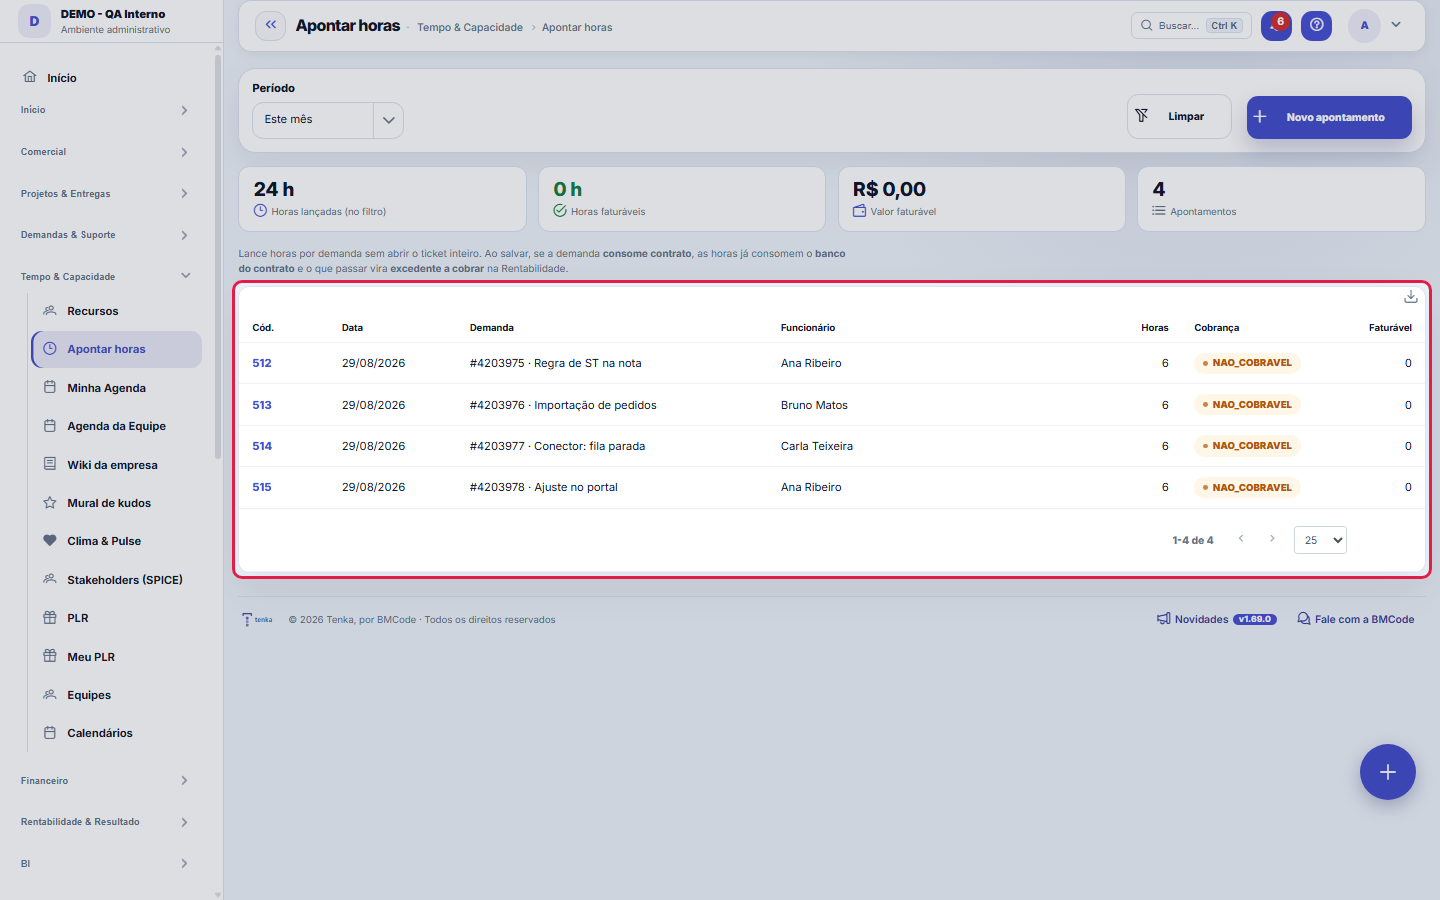Viewport: 1440px width, 900px height.
Task: Open user avatar A menu
Action: tap(1364, 26)
